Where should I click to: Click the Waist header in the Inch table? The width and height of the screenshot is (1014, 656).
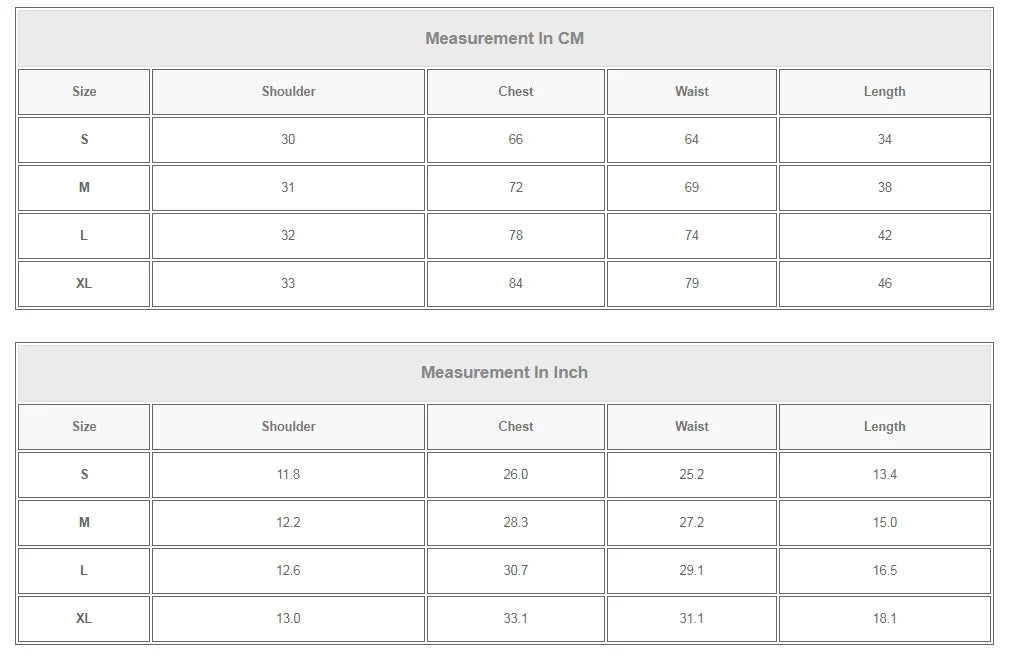tap(691, 427)
